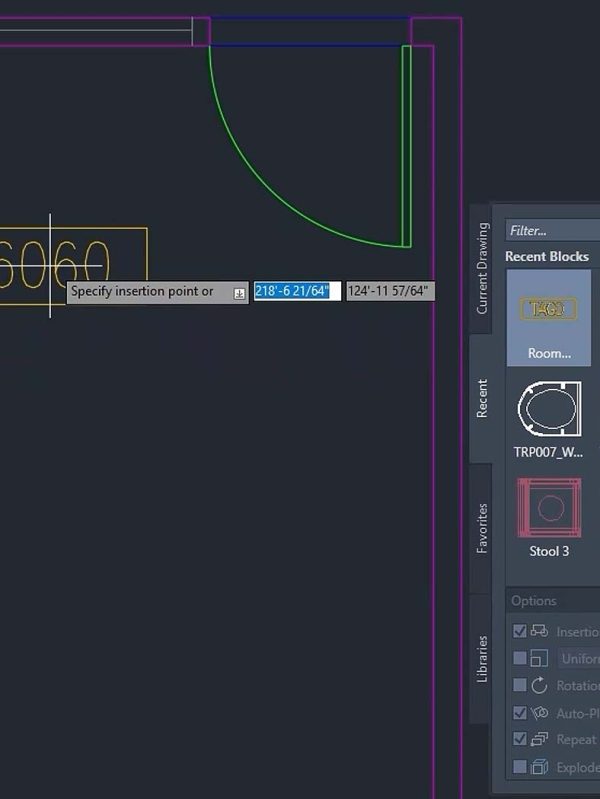Enable the Uniform Scale checkbox
This screenshot has height=799, width=600.
519,658
